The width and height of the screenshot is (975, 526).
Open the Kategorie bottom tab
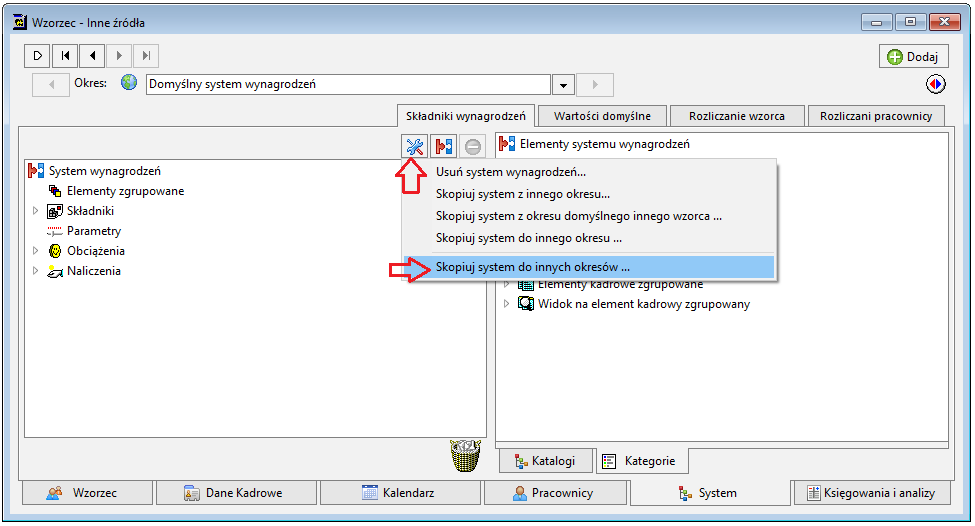(642, 461)
